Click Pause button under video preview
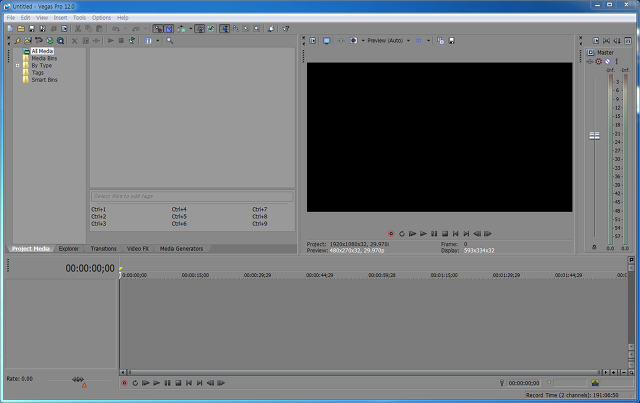Image resolution: width=640 pixels, height=403 pixels. click(x=434, y=234)
